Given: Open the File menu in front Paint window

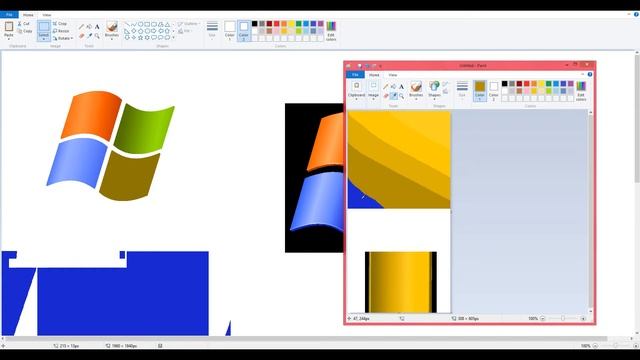Looking at the screenshot, I should [355, 75].
